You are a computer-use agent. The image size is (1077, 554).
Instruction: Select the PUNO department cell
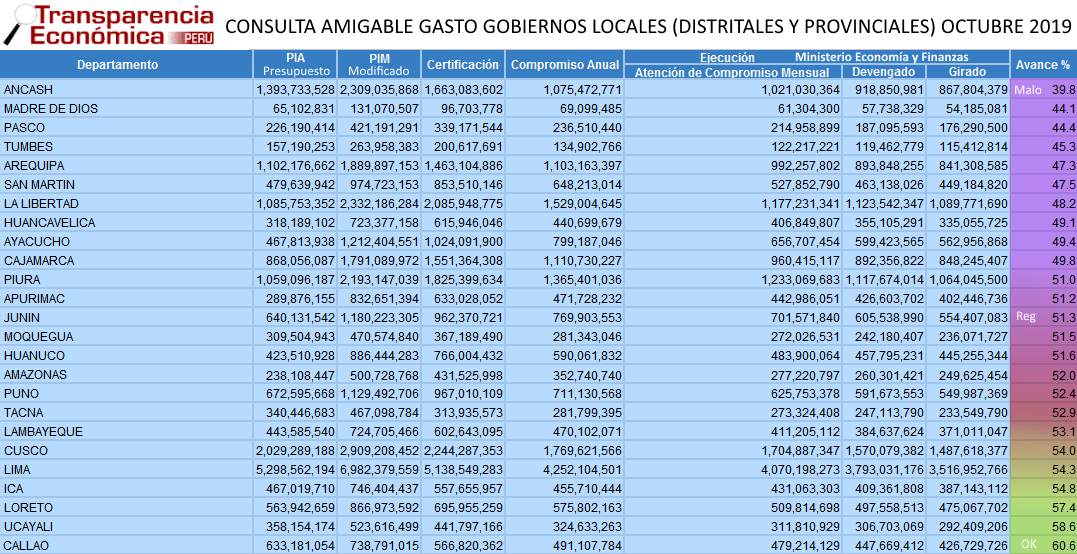coord(126,393)
